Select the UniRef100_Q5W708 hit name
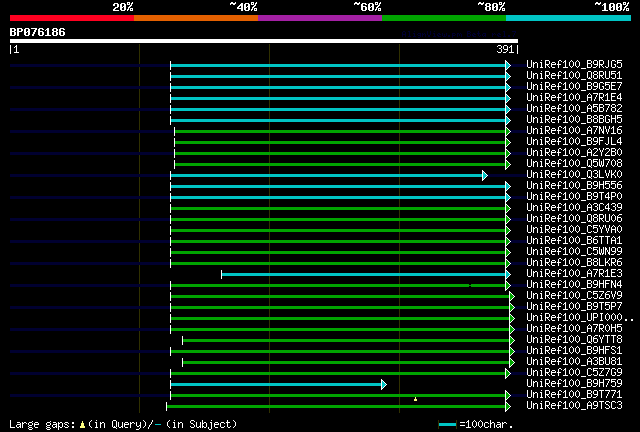 [574, 164]
